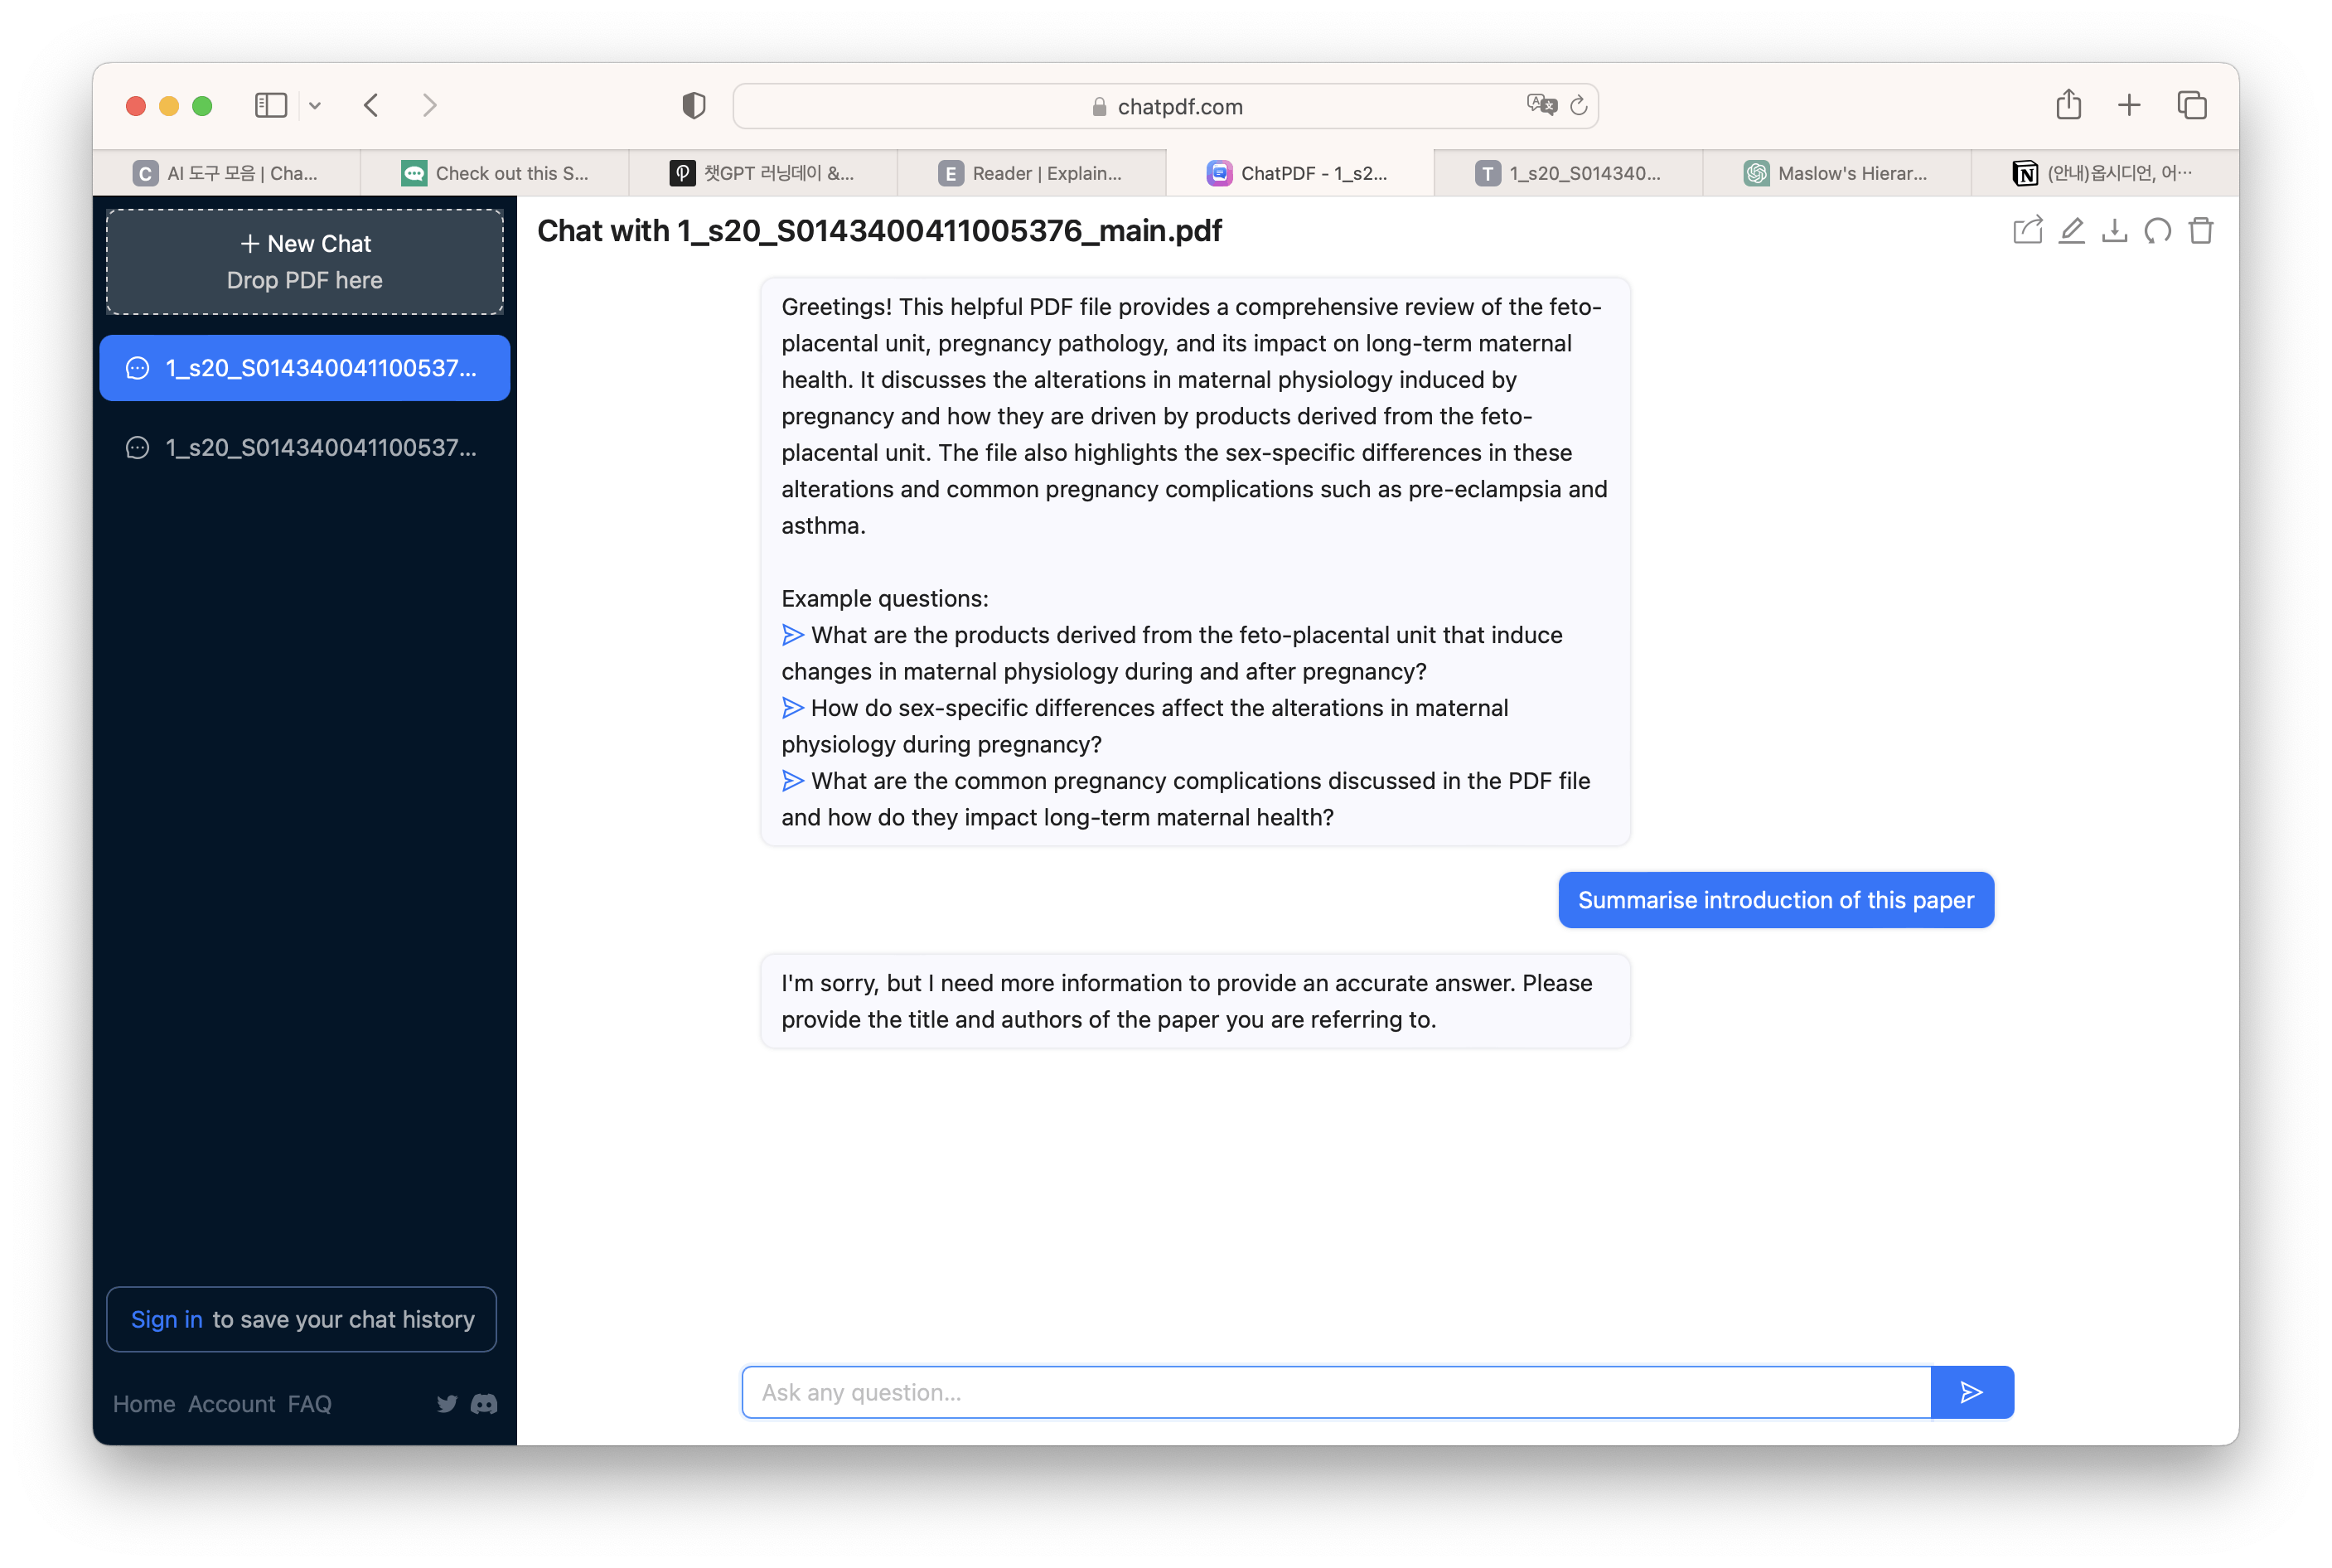This screenshot has width=2332, height=1568.
Task: Click the share chat icon
Action: click(2027, 231)
